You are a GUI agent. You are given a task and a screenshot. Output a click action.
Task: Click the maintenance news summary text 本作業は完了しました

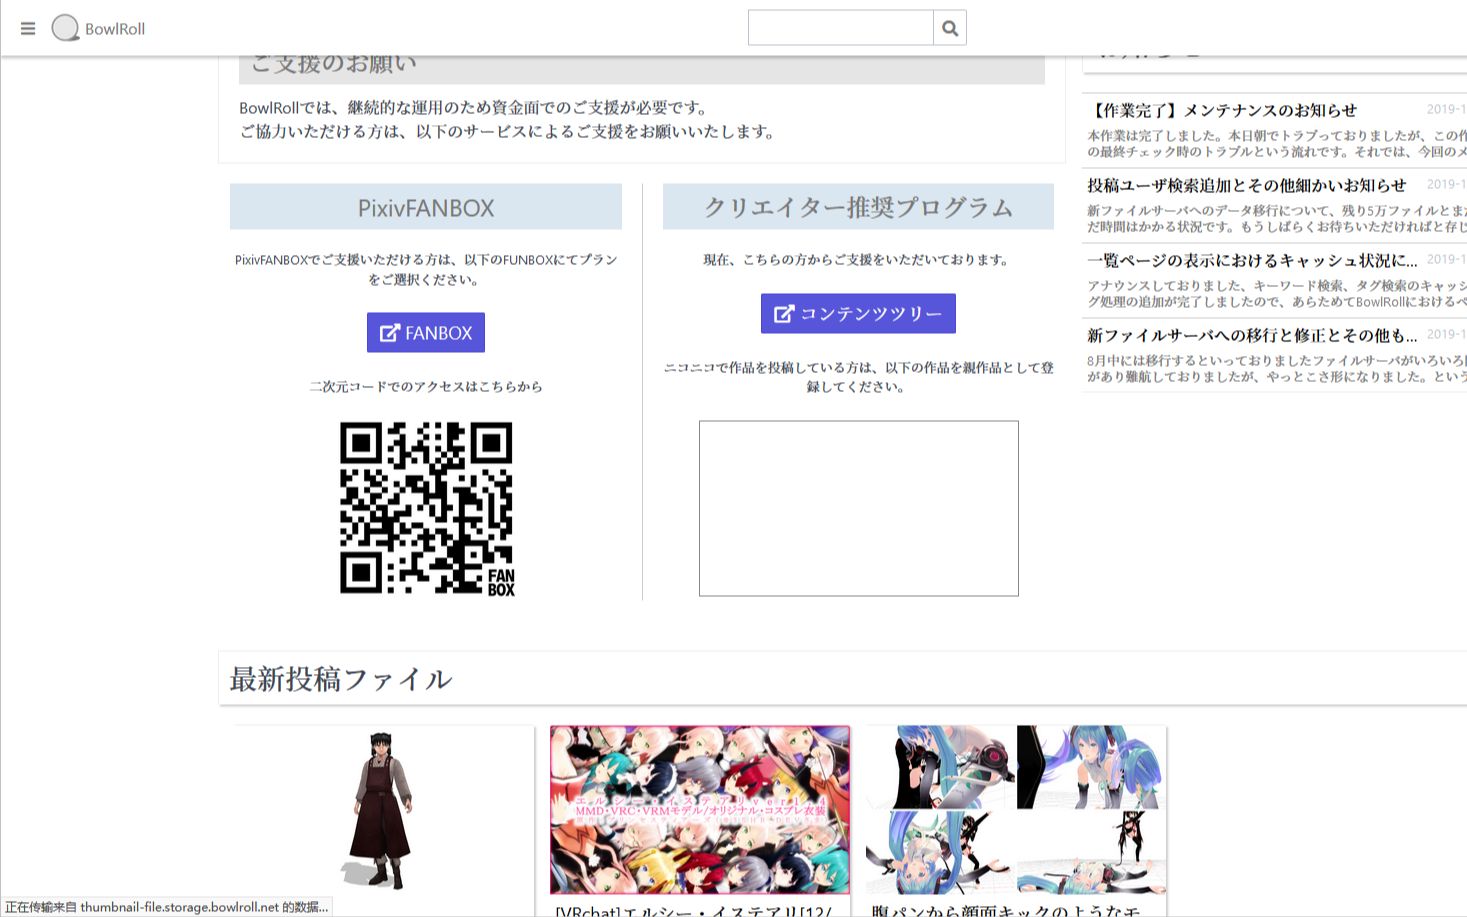[x=1277, y=143]
